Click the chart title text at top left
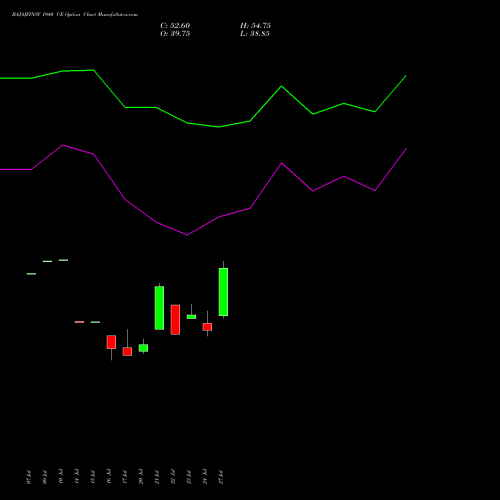This screenshot has height=500, width=500. pyautogui.click(x=75, y=15)
